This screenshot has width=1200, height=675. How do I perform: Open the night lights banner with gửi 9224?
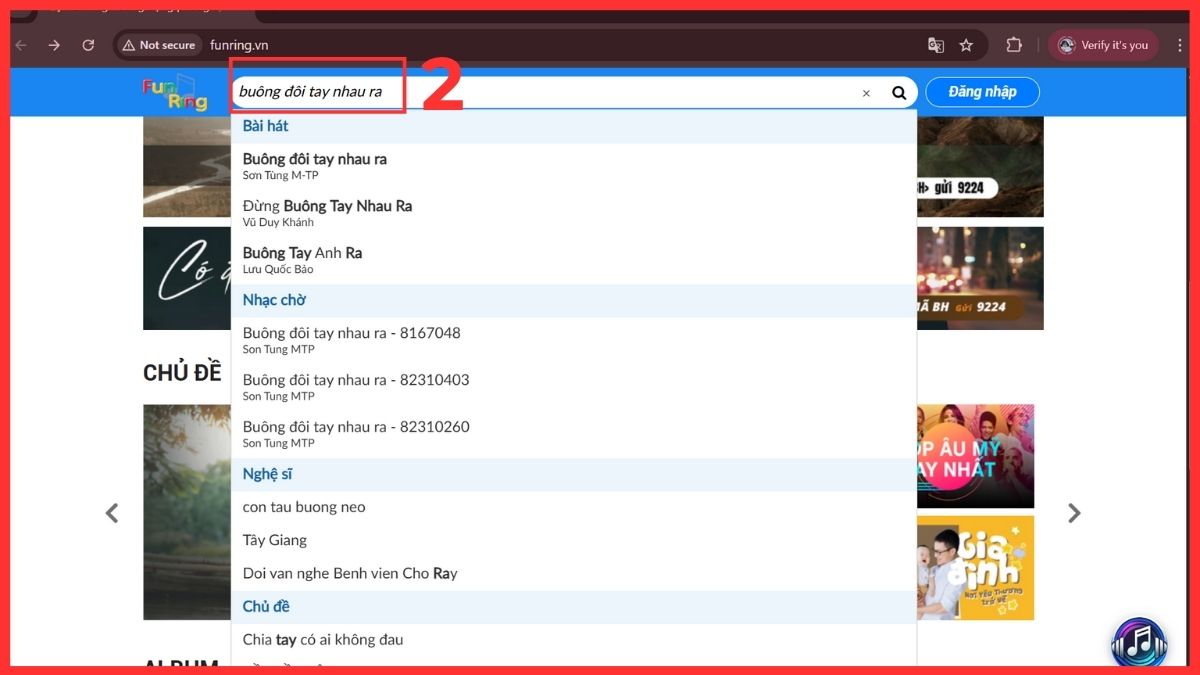pos(980,278)
